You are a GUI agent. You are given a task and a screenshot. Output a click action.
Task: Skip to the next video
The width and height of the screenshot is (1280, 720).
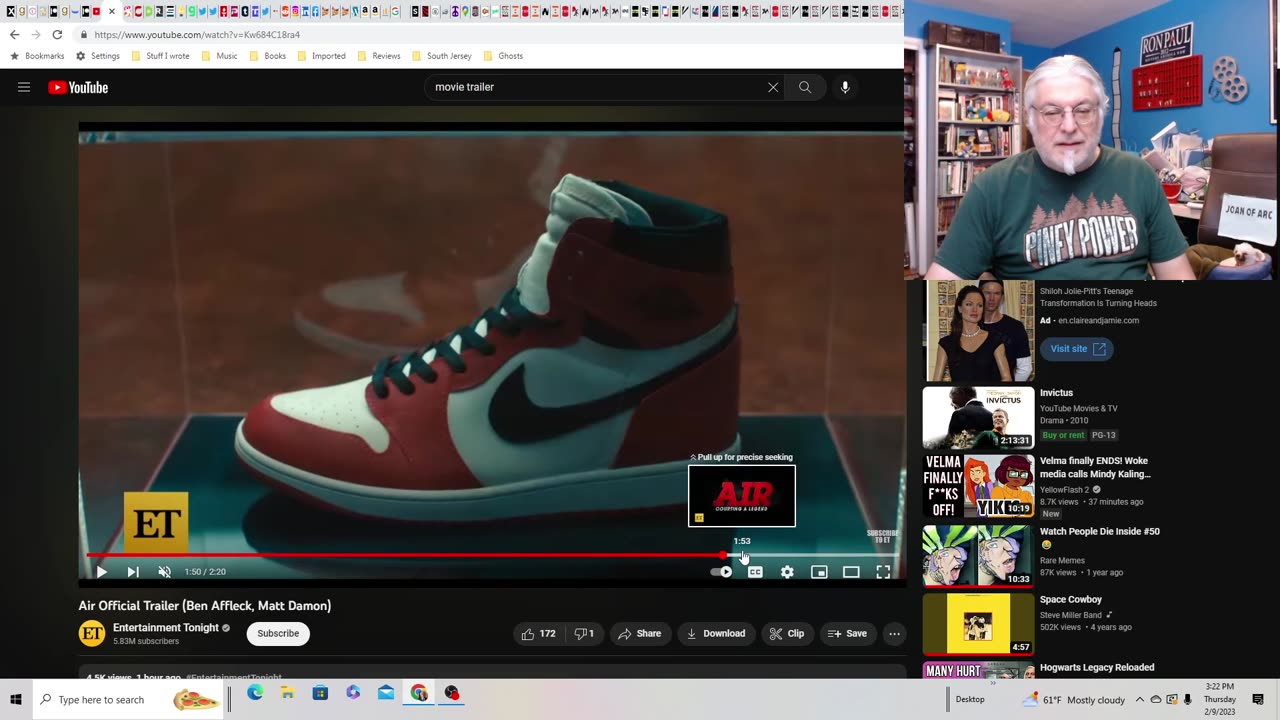point(133,572)
